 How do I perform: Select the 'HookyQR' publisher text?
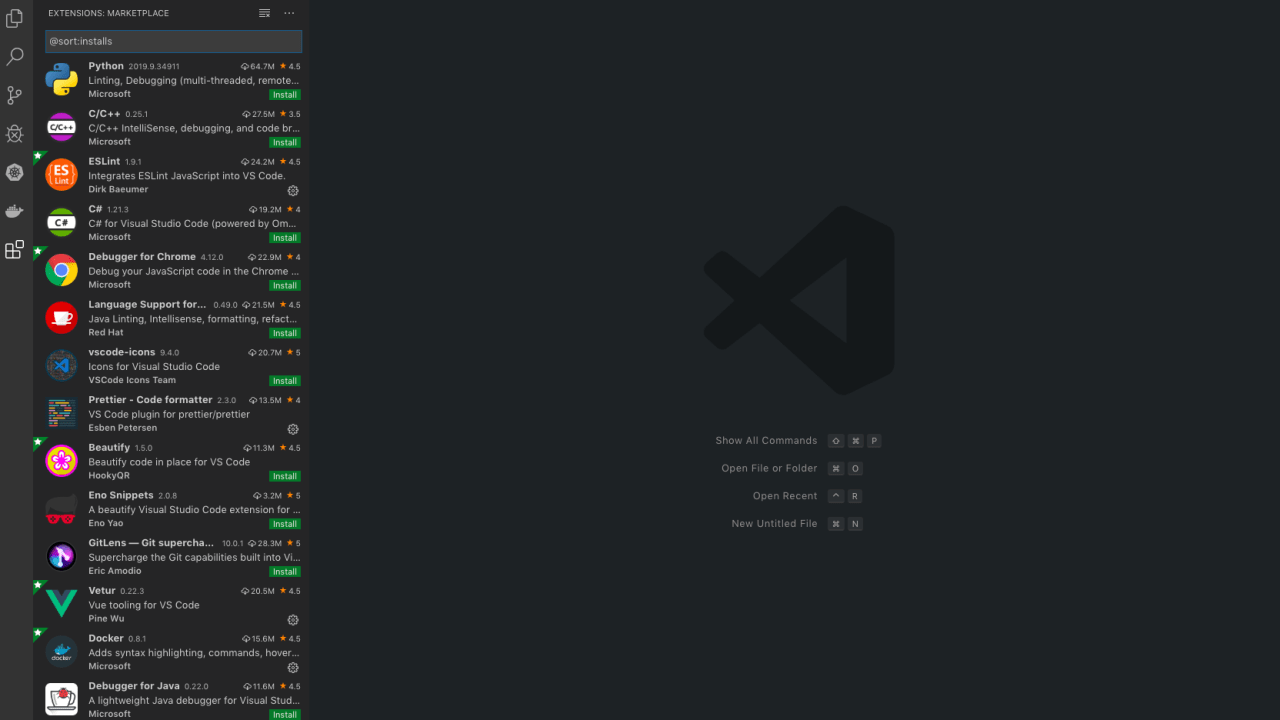tap(109, 476)
